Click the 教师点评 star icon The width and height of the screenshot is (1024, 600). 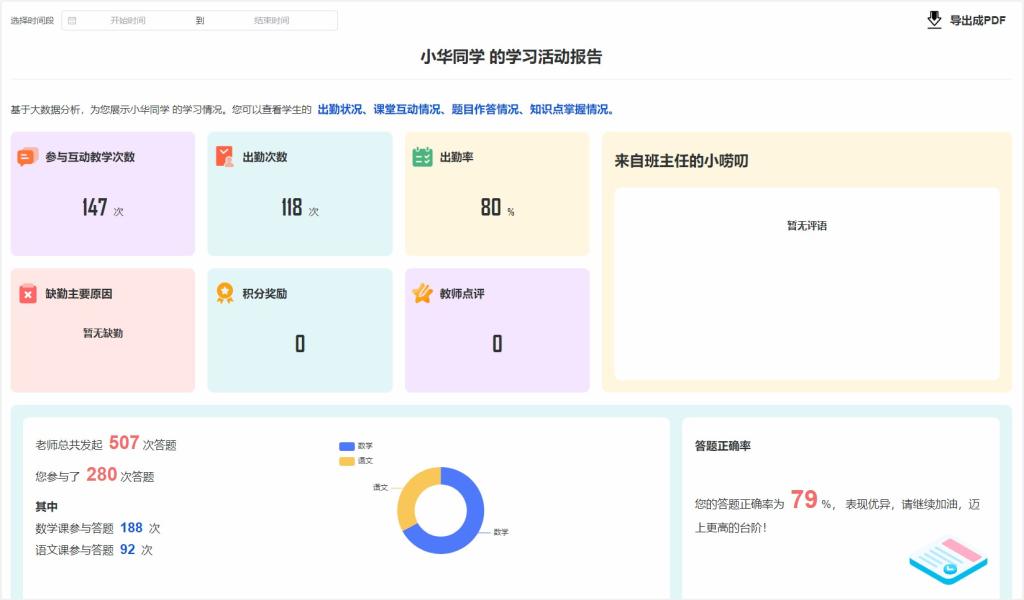pos(422,294)
